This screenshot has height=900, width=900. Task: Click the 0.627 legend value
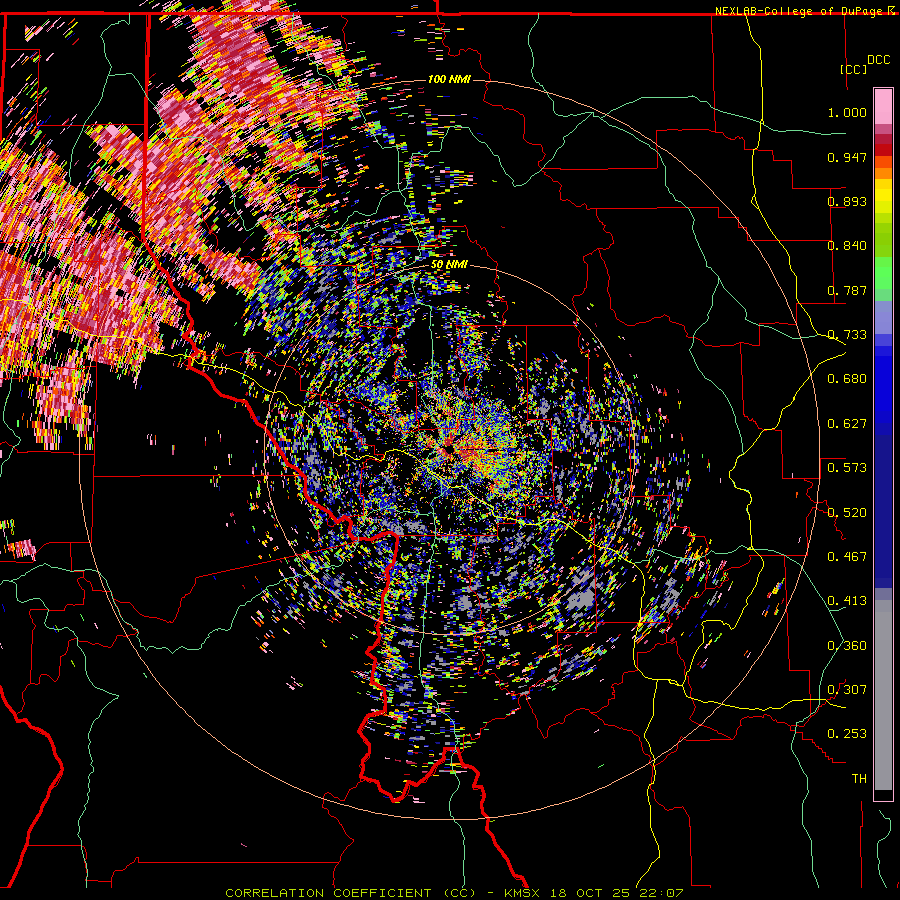[x=847, y=424]
